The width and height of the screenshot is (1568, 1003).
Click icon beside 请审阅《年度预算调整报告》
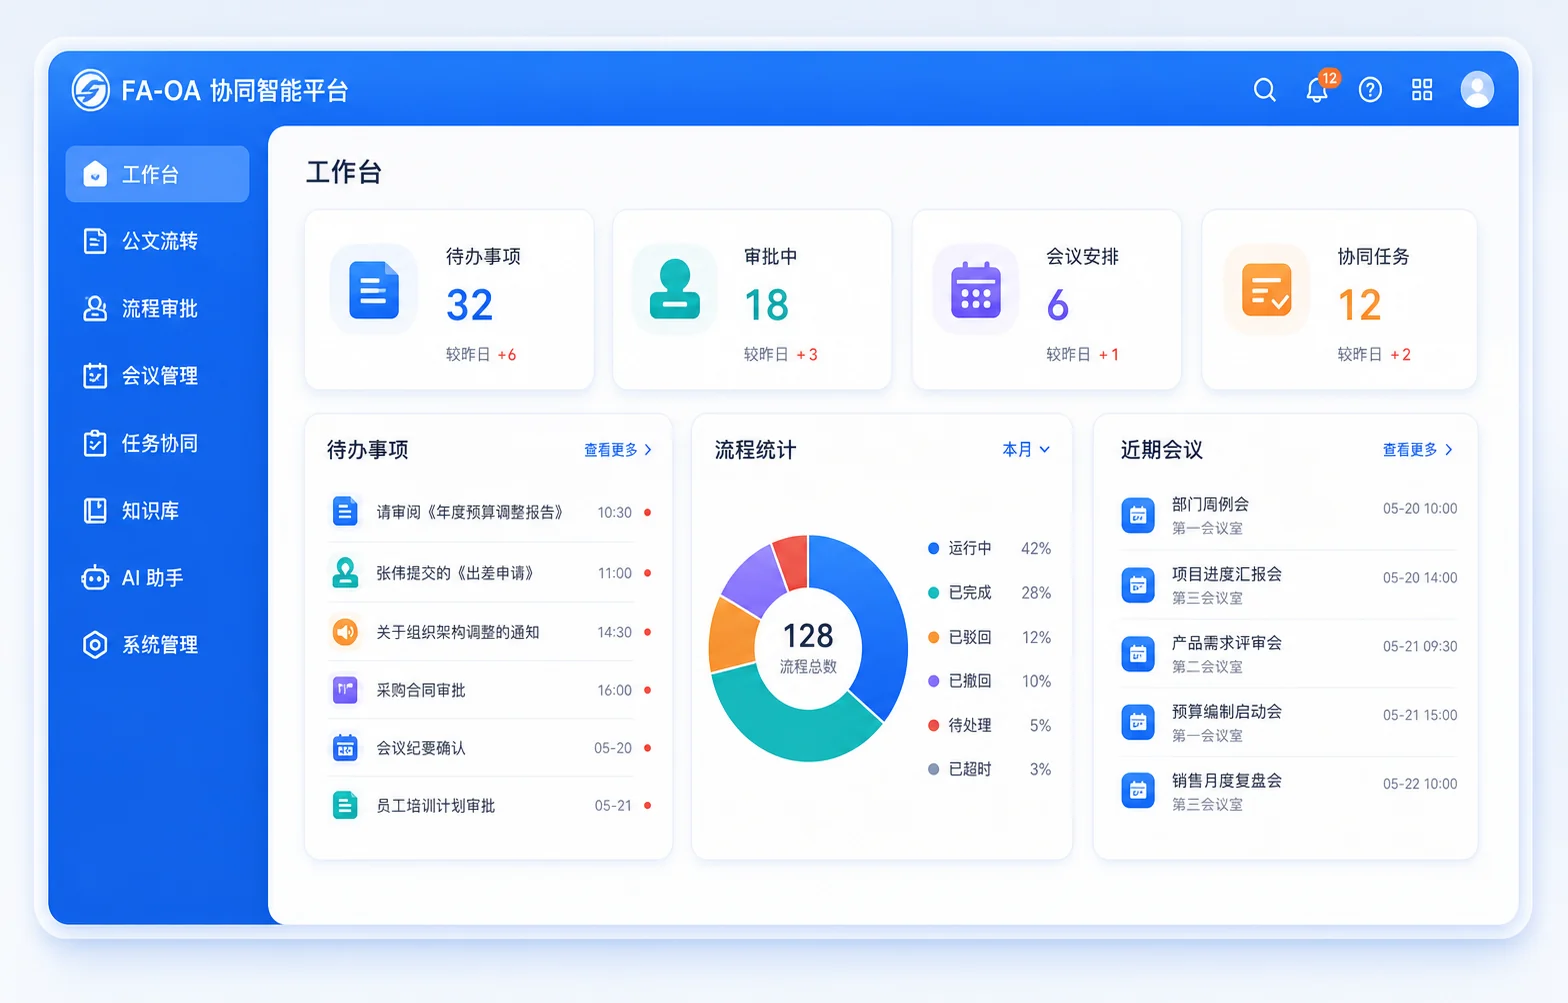tap(345, 511)
